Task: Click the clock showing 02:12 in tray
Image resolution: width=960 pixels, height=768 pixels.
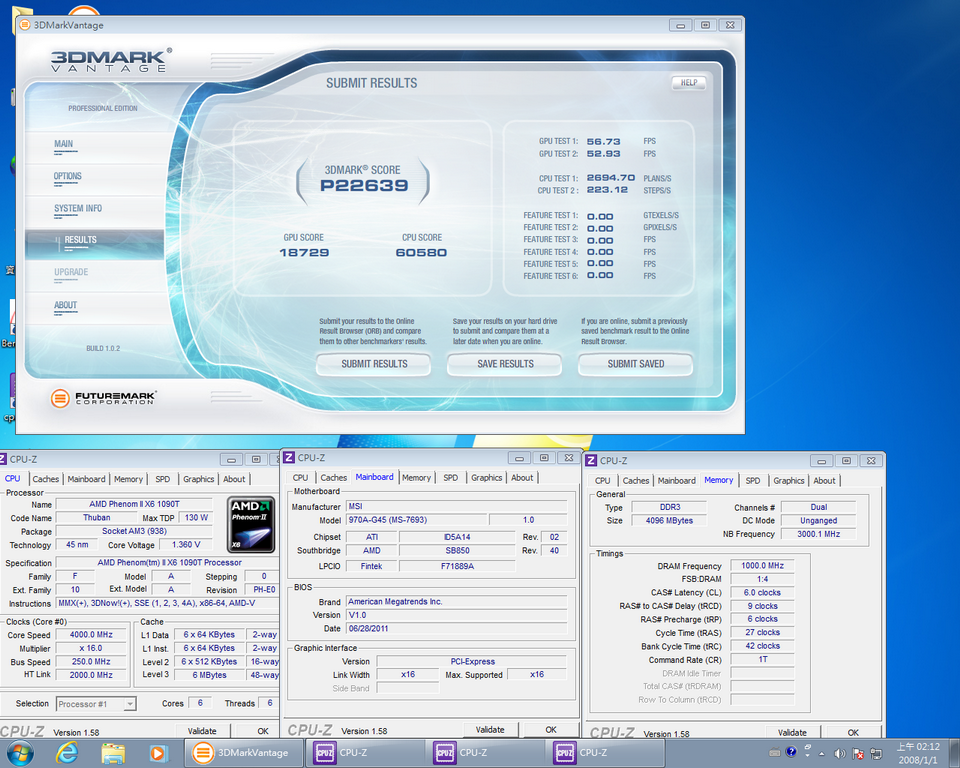Action: coord(918,747)
